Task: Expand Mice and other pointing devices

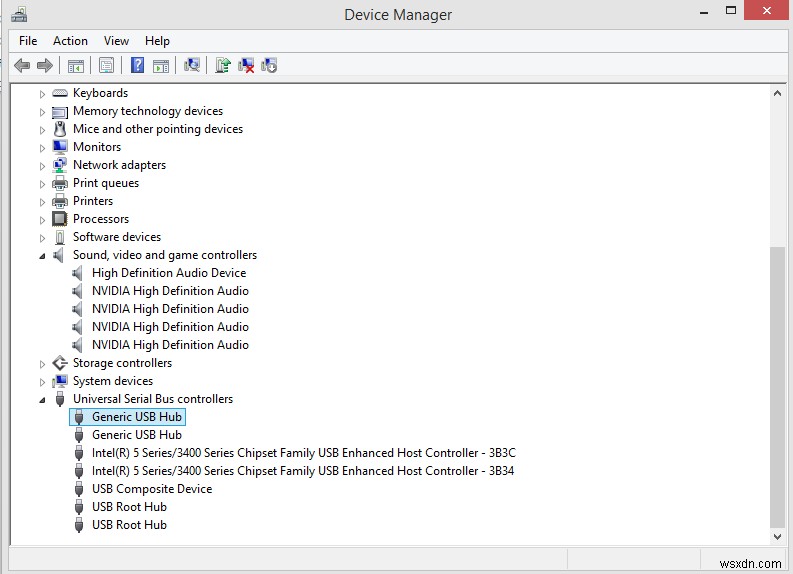Action: [x=42, y=130]
